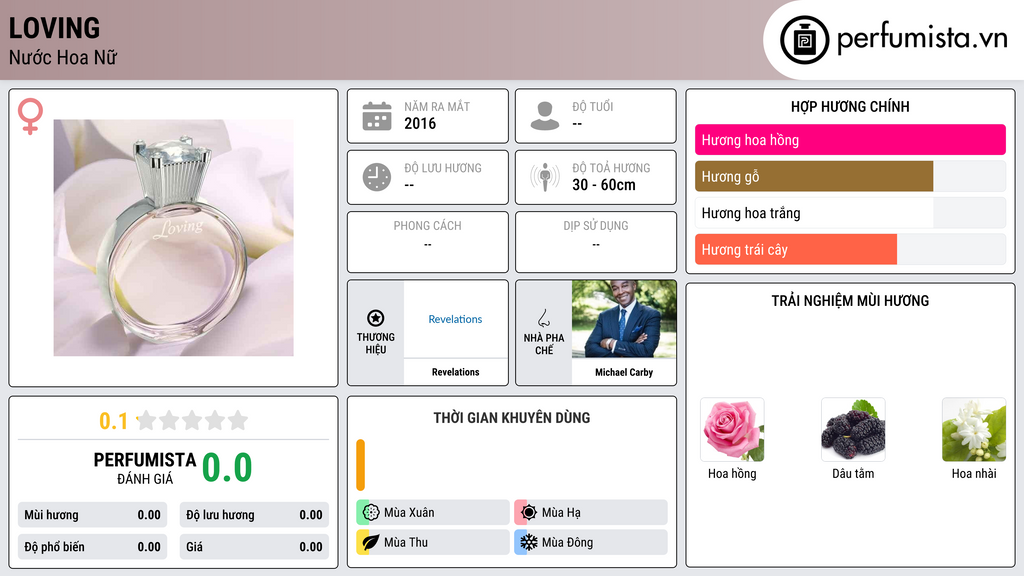Click the Mùa Hạ sun icon
The image size is (1024, 576).
point(528,513)
